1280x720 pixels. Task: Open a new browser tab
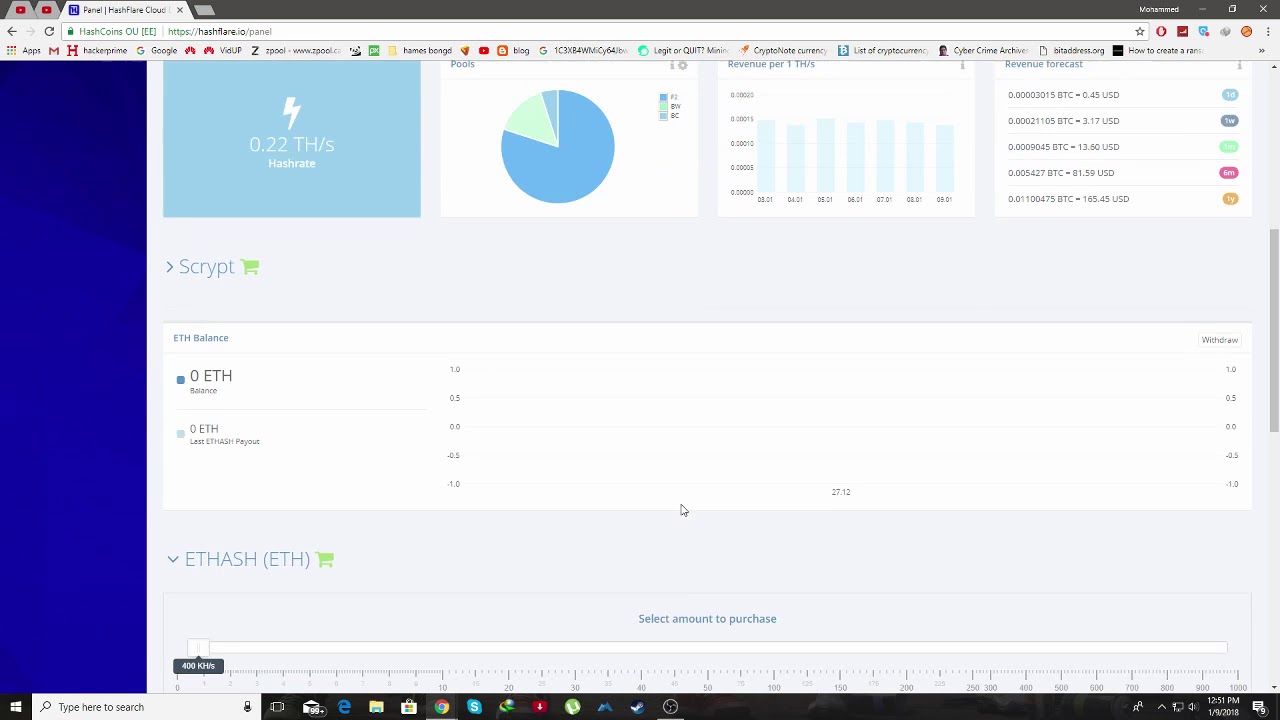(204, 10)
